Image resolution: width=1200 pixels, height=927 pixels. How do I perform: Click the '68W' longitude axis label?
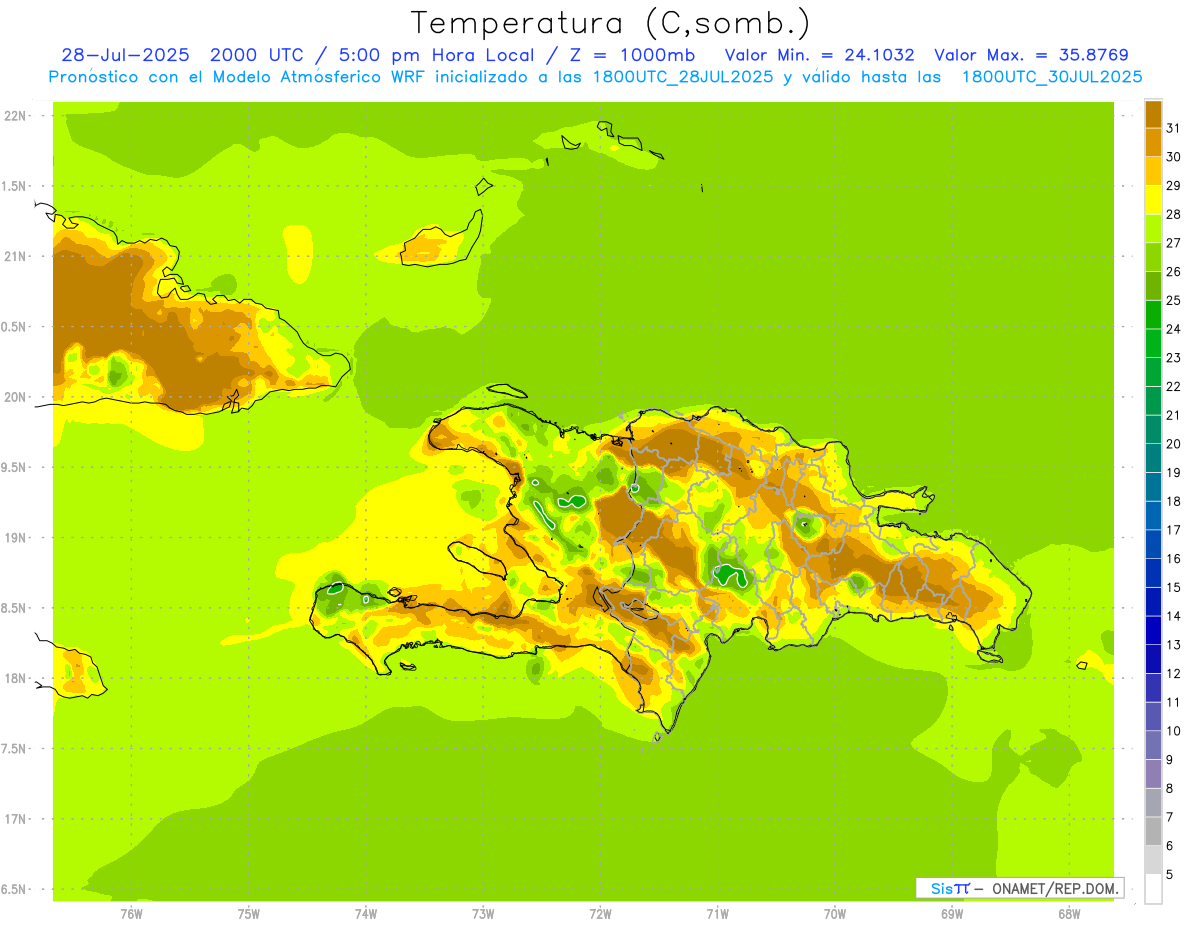pos(1069,914)
